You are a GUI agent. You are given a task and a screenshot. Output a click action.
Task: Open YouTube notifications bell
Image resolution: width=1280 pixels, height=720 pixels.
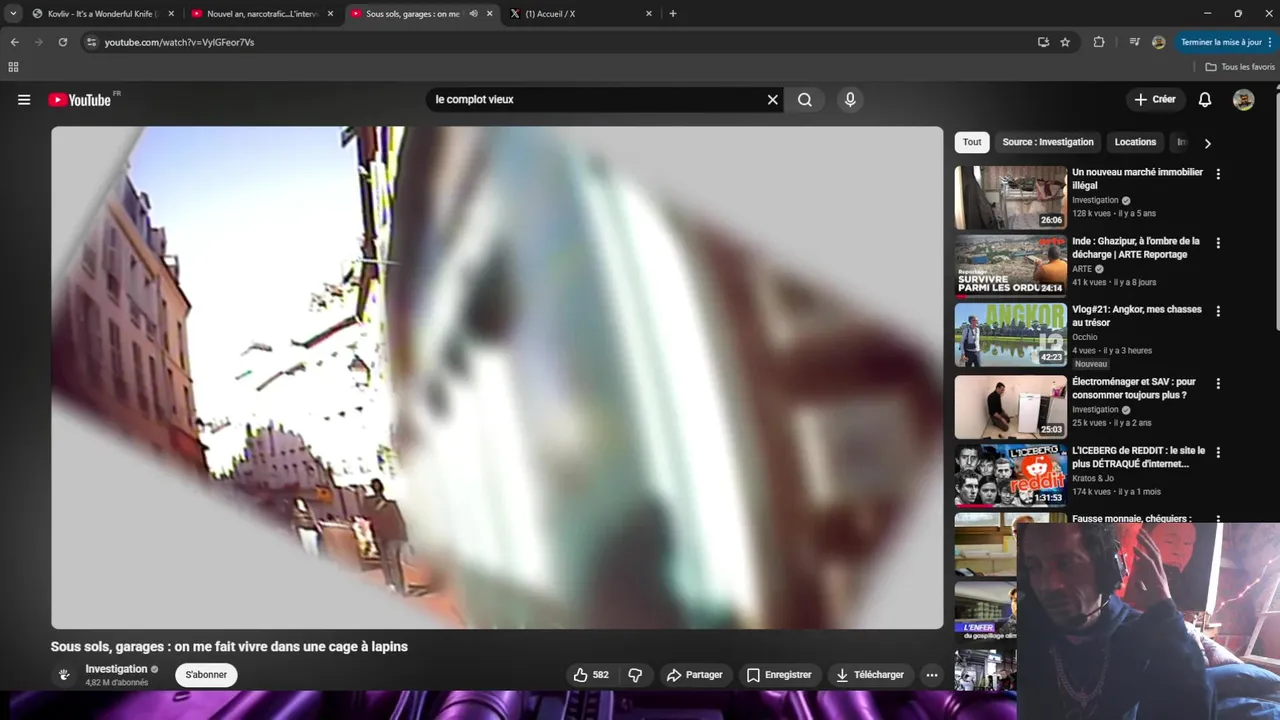coord(1205,100)
